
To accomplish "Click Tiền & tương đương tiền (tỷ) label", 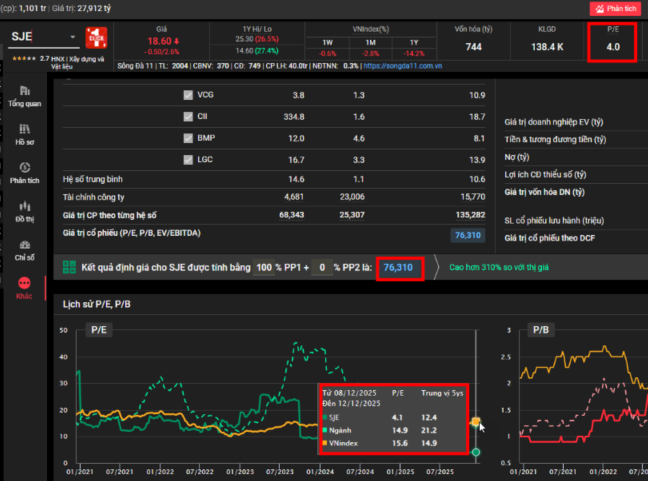I will (555, 140).
